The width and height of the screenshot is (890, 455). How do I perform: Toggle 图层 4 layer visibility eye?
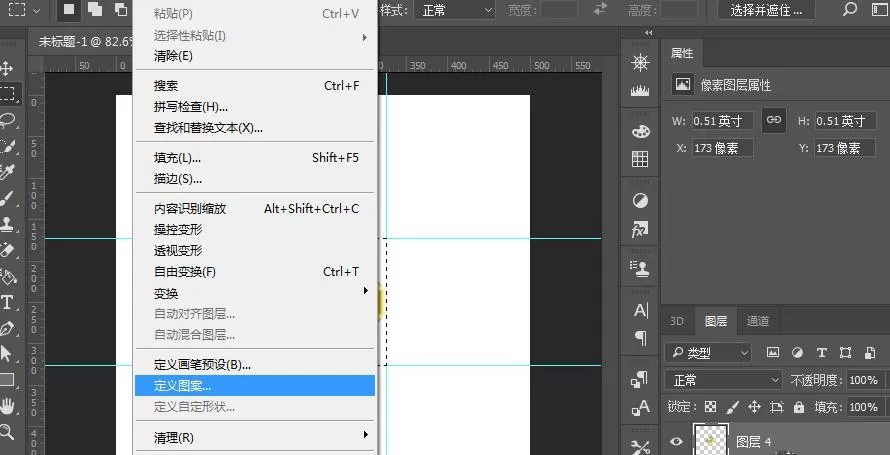click(675, 441)
